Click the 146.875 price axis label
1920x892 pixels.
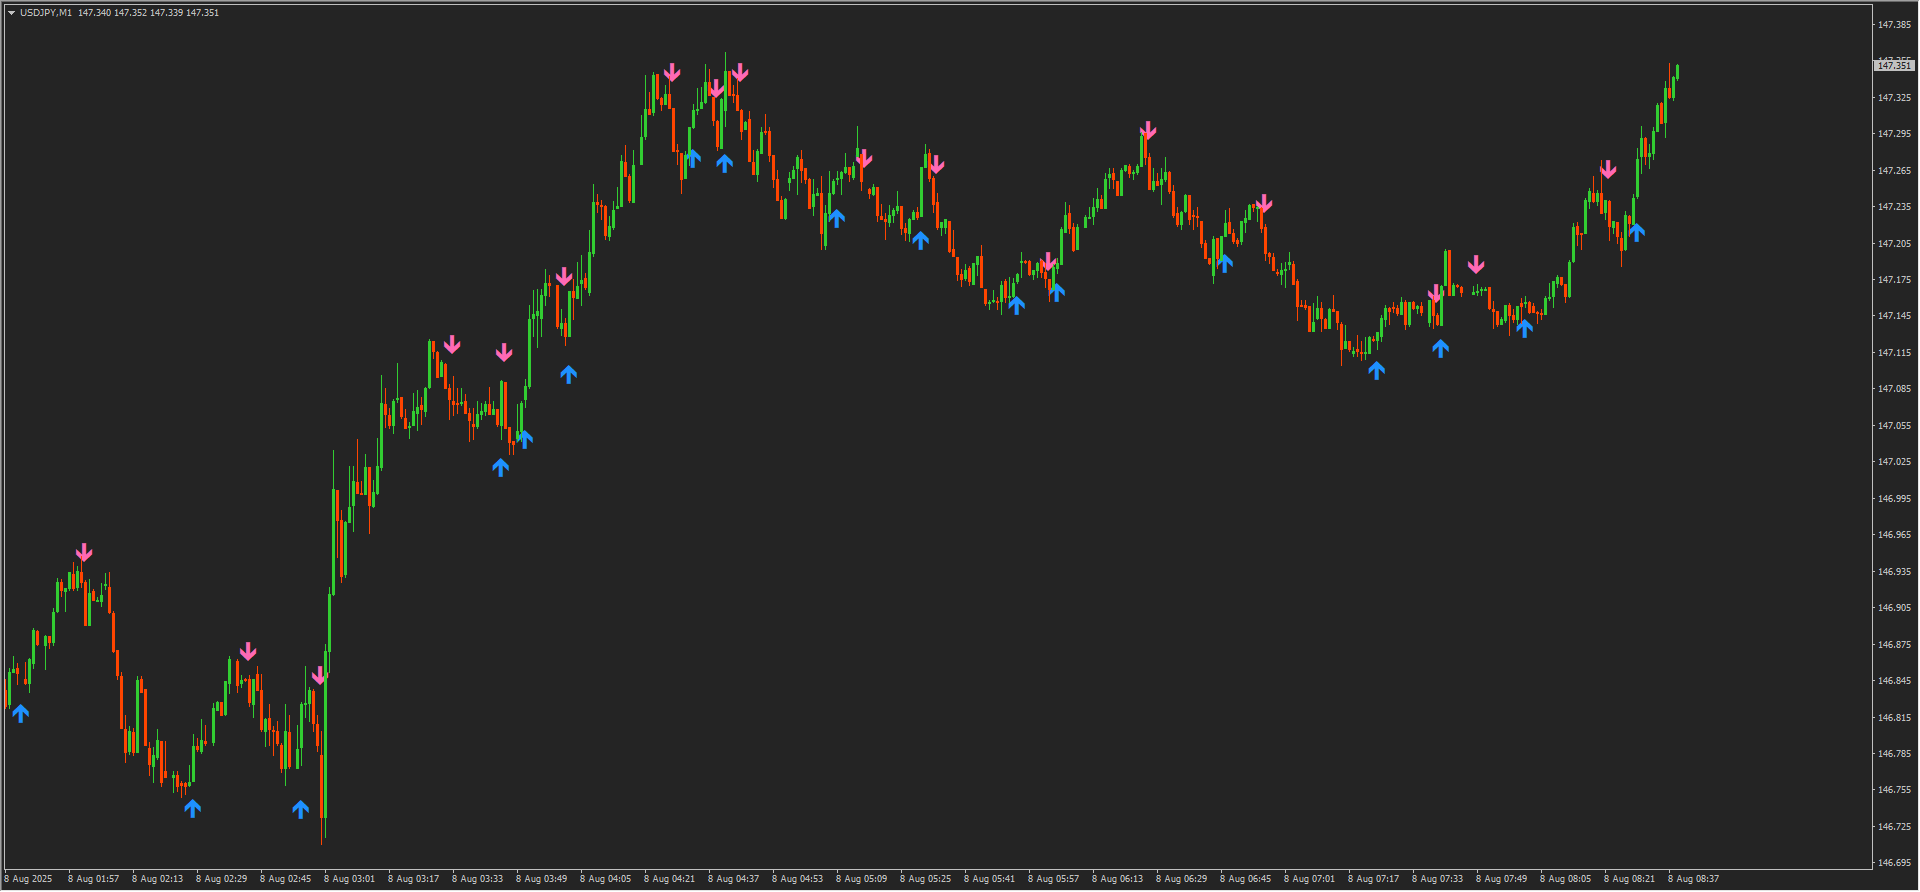point(1894,645)
